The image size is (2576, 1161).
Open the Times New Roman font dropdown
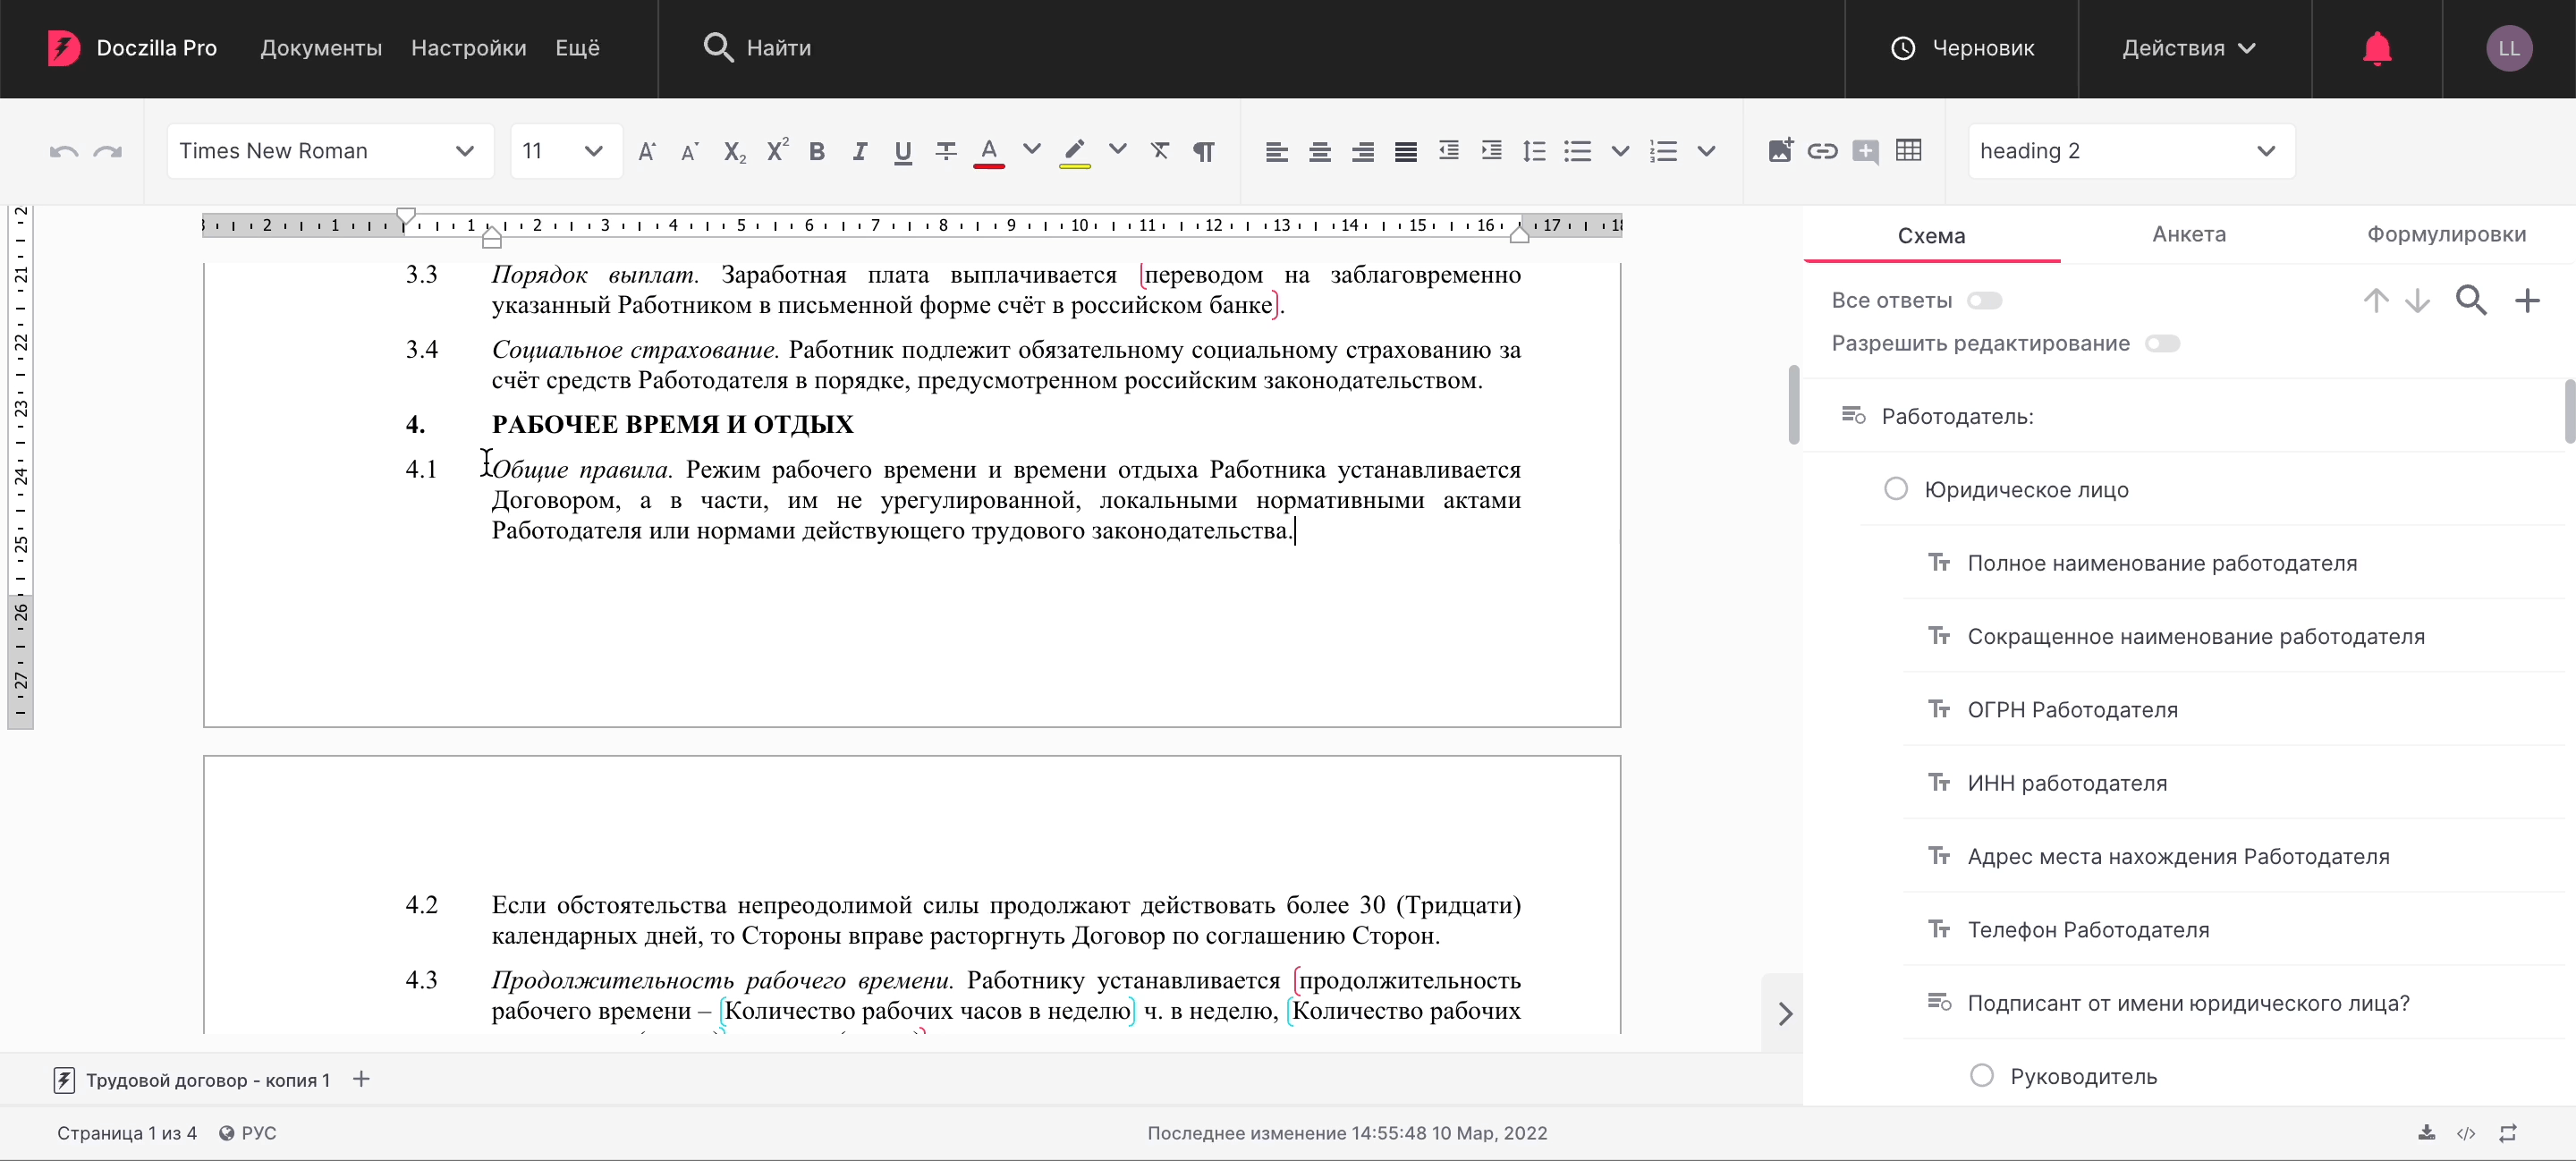click(329, 151)
